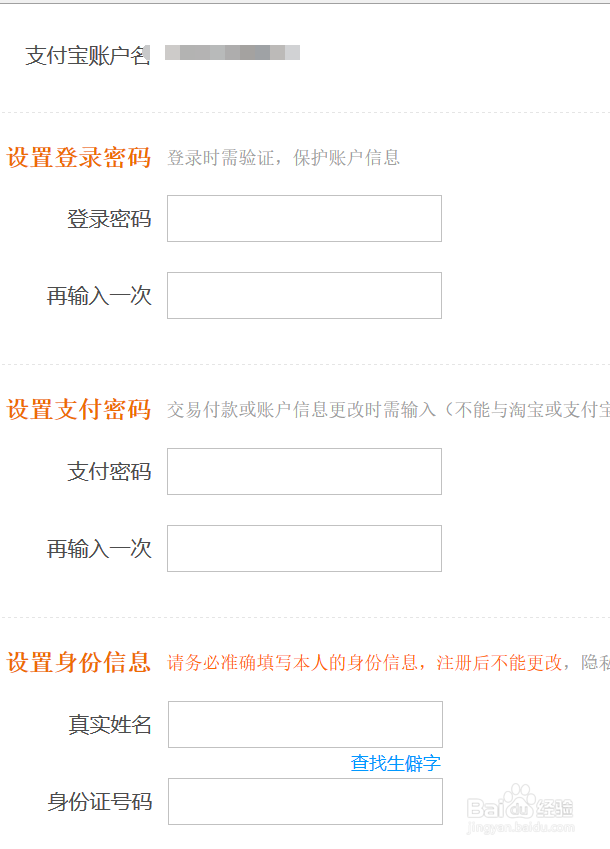Click the 身份证号码 field label

(100, 802)
